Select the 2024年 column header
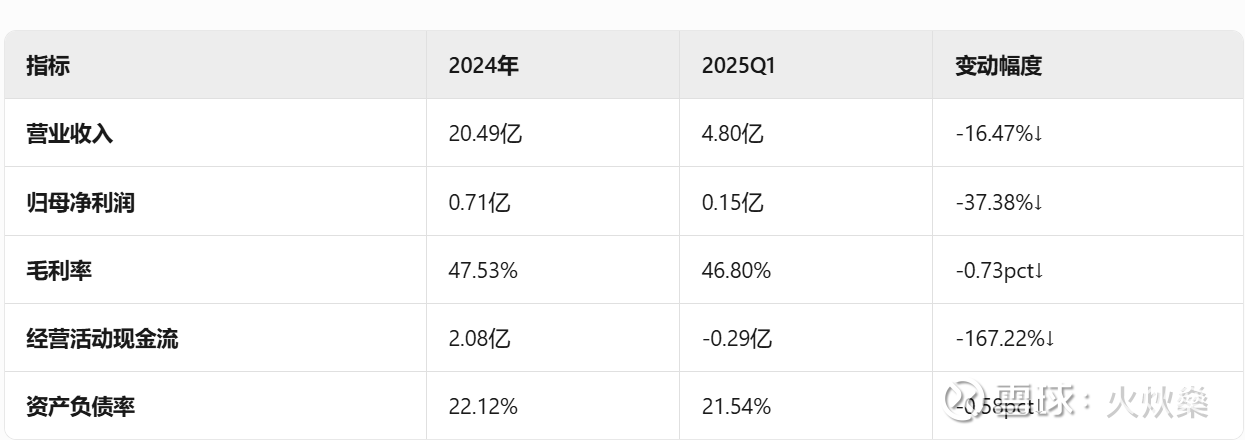Viewport: 1245px width, 440px height. pos(484,66)
